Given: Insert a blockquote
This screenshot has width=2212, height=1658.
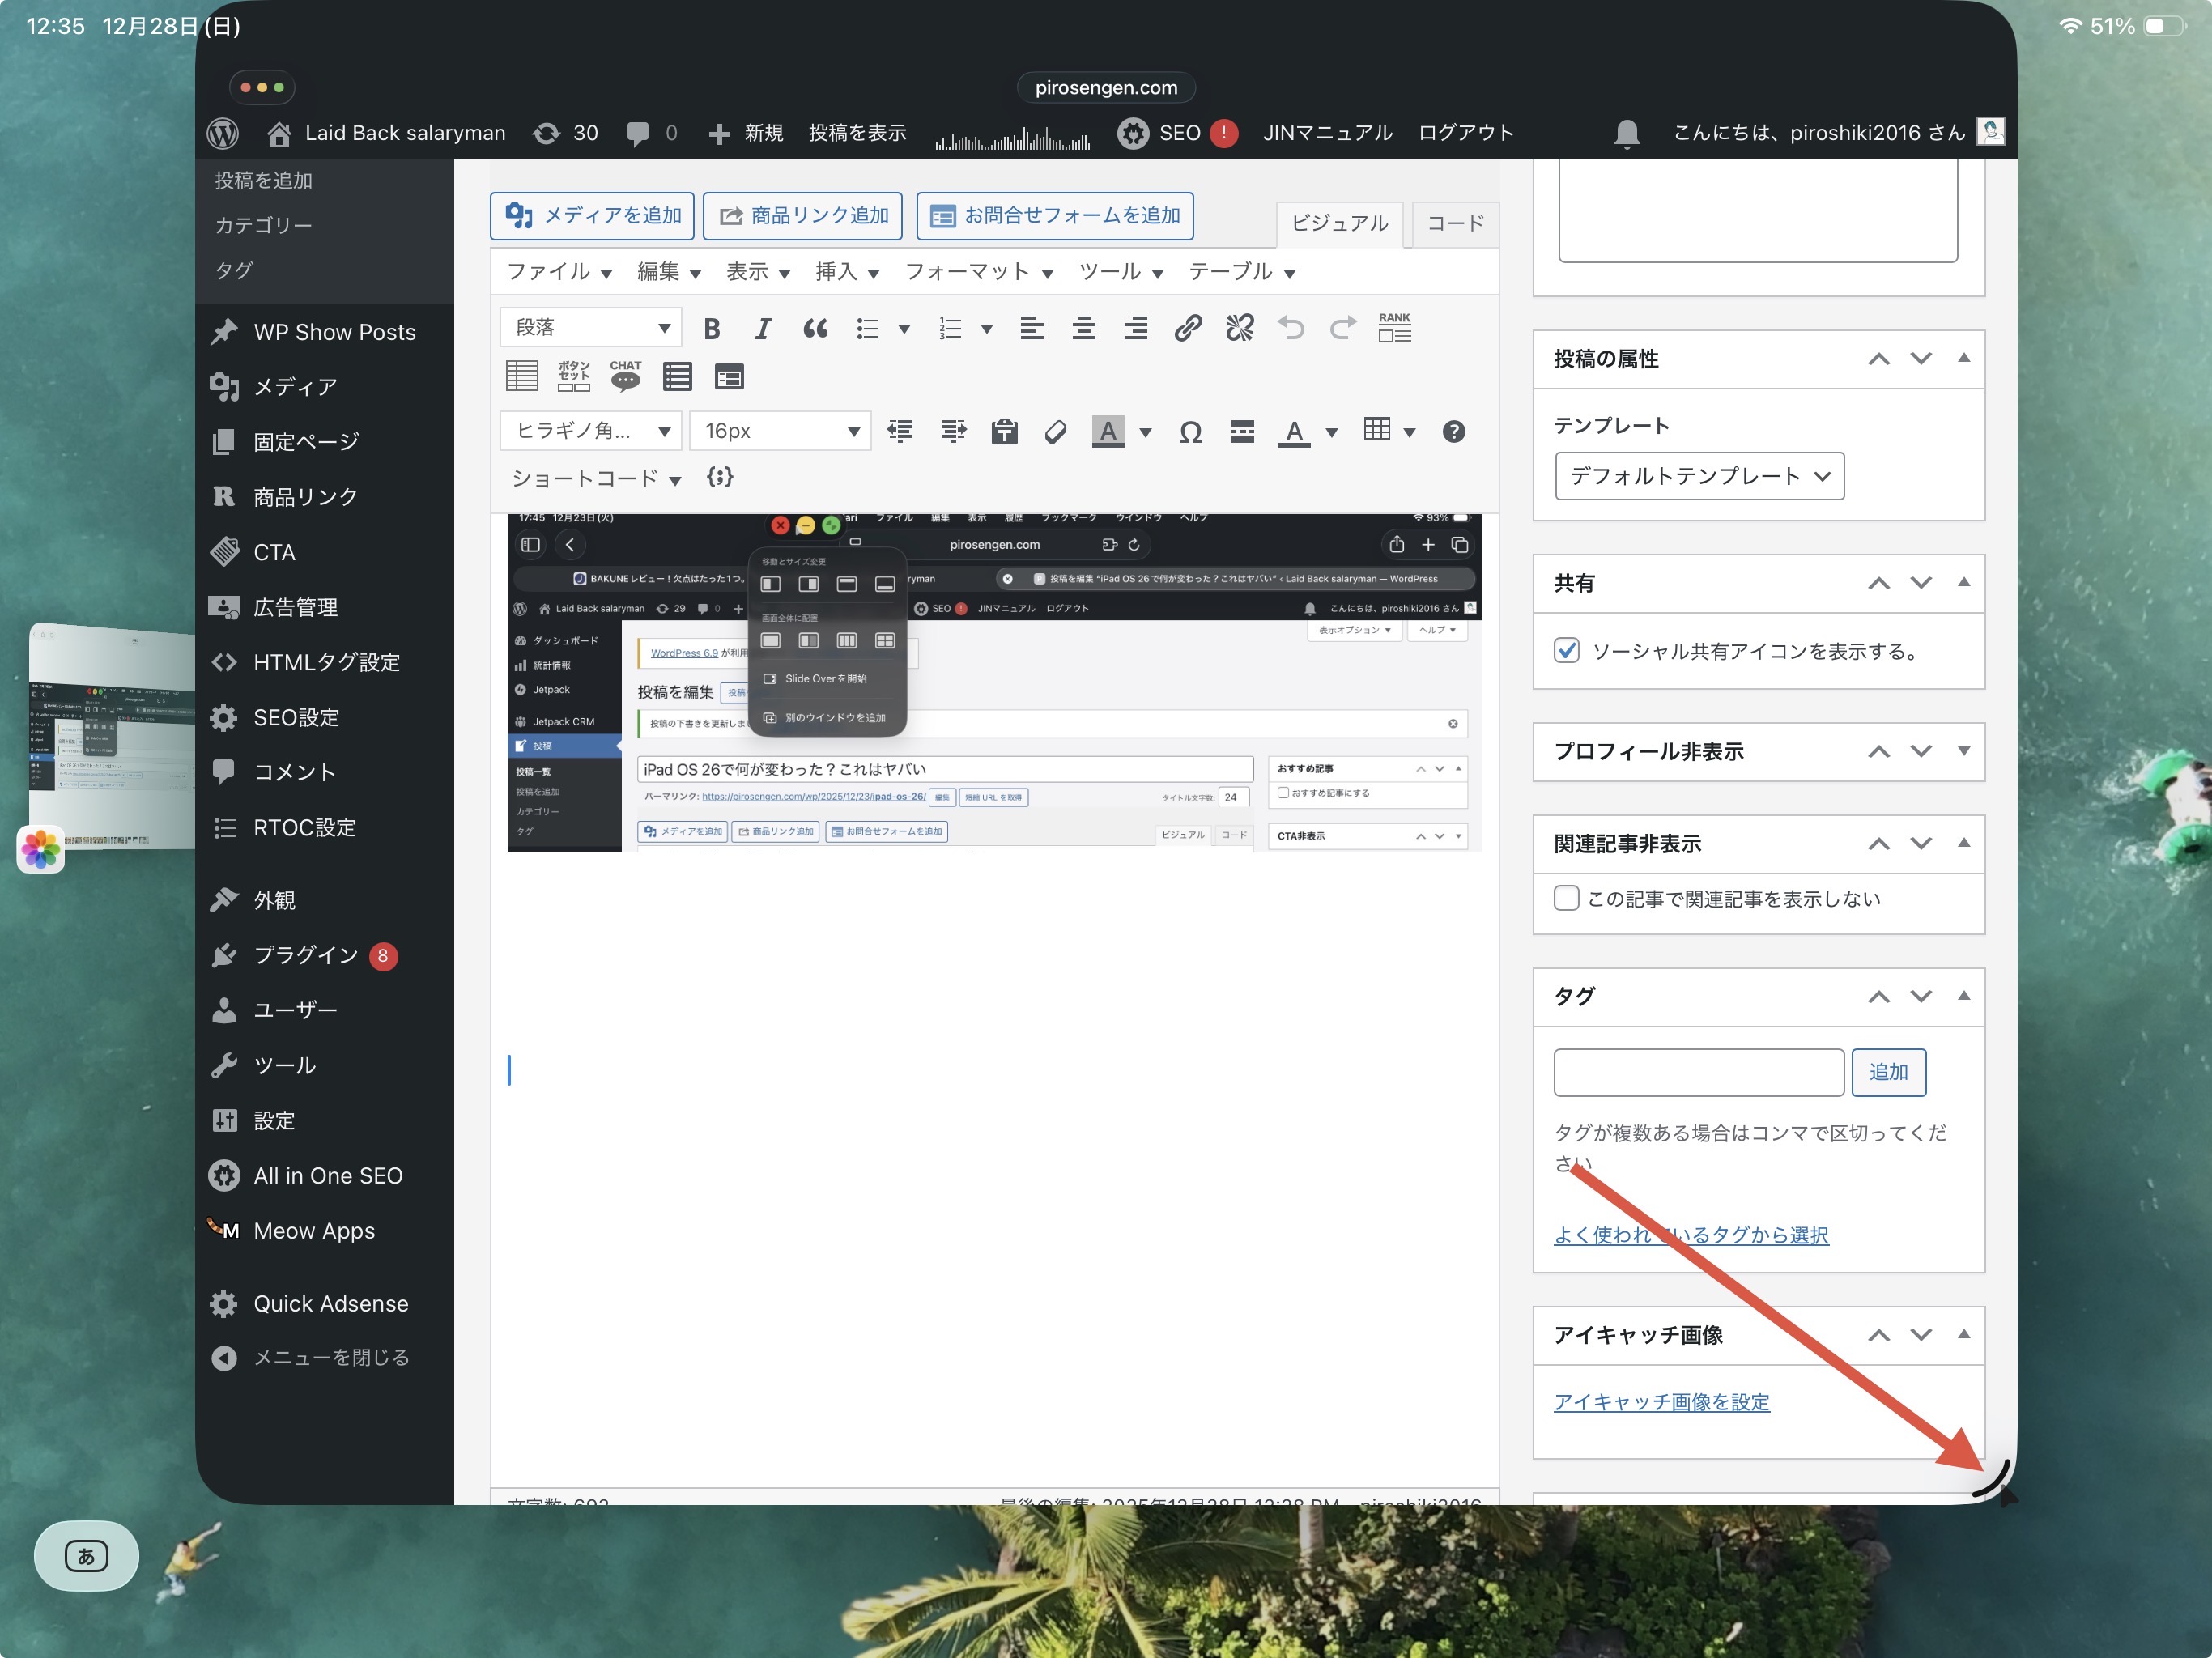Looking at the screenshot, I should tap(815, 328).
